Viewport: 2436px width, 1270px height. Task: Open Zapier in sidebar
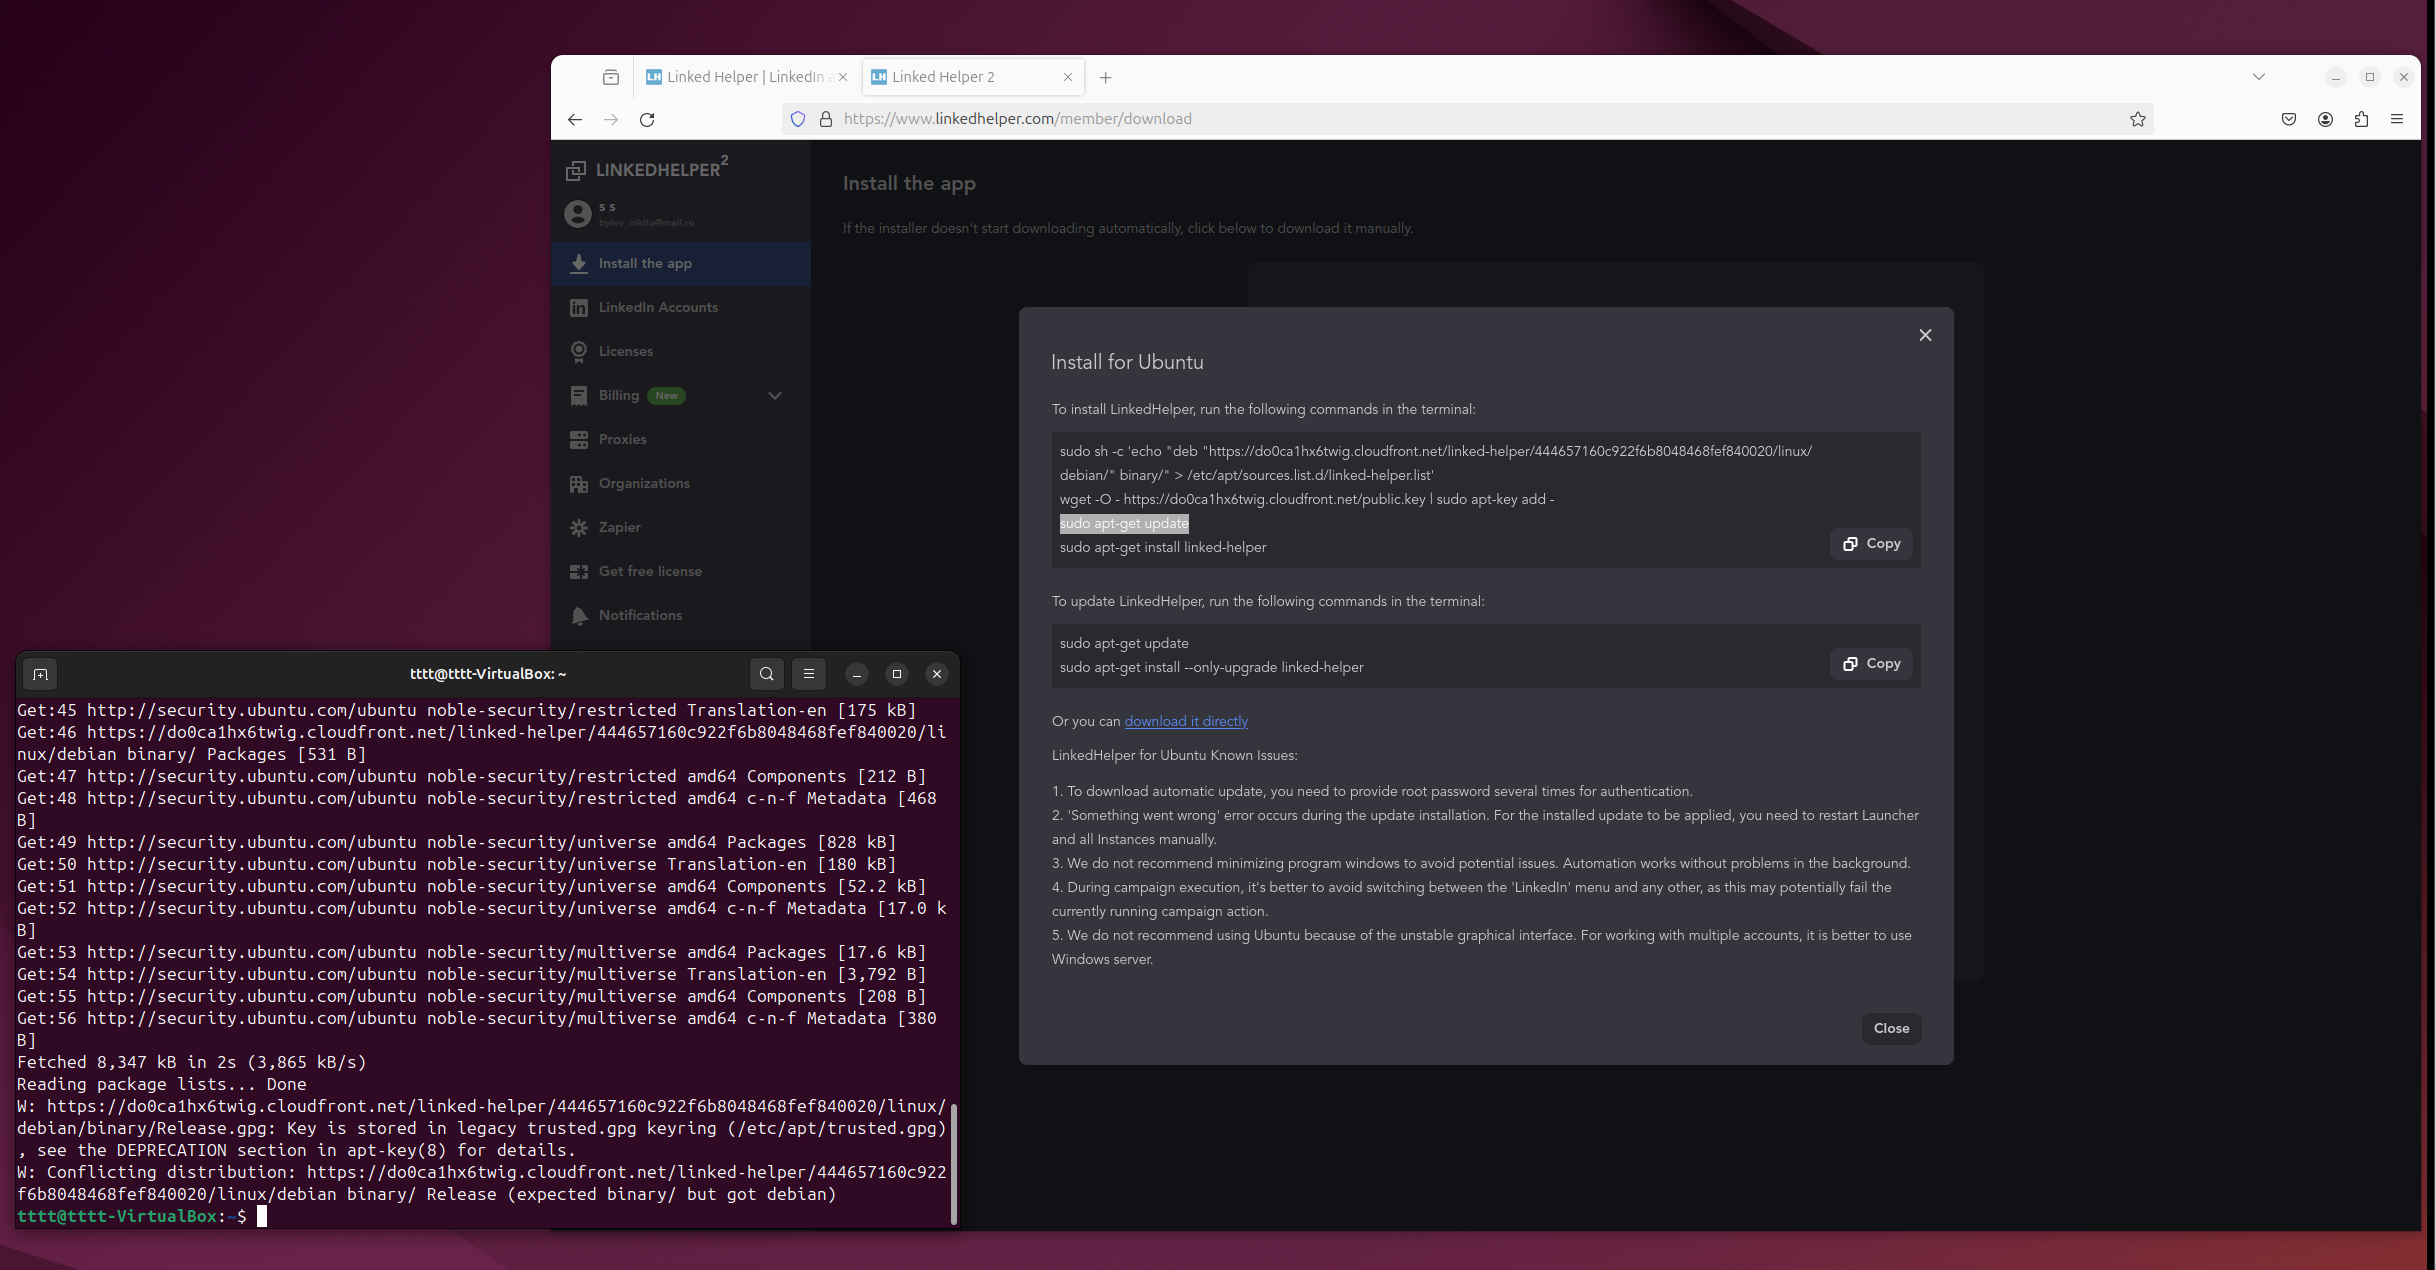(681, 527)
